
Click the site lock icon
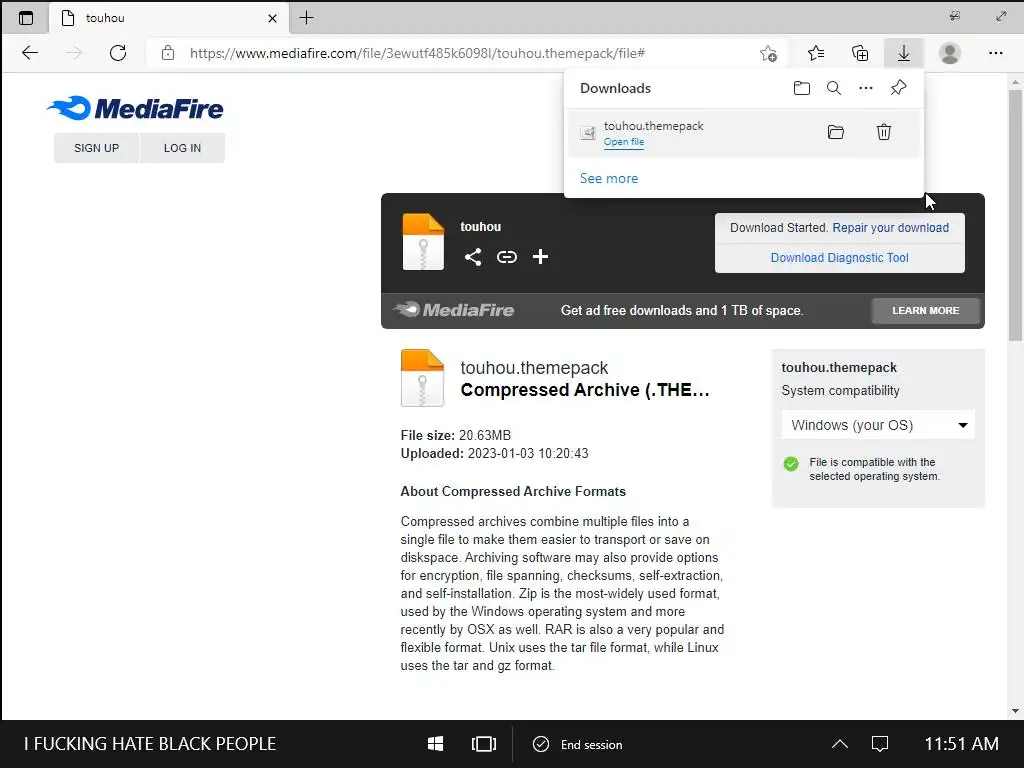pyautogui.click(x=168, y=53)
